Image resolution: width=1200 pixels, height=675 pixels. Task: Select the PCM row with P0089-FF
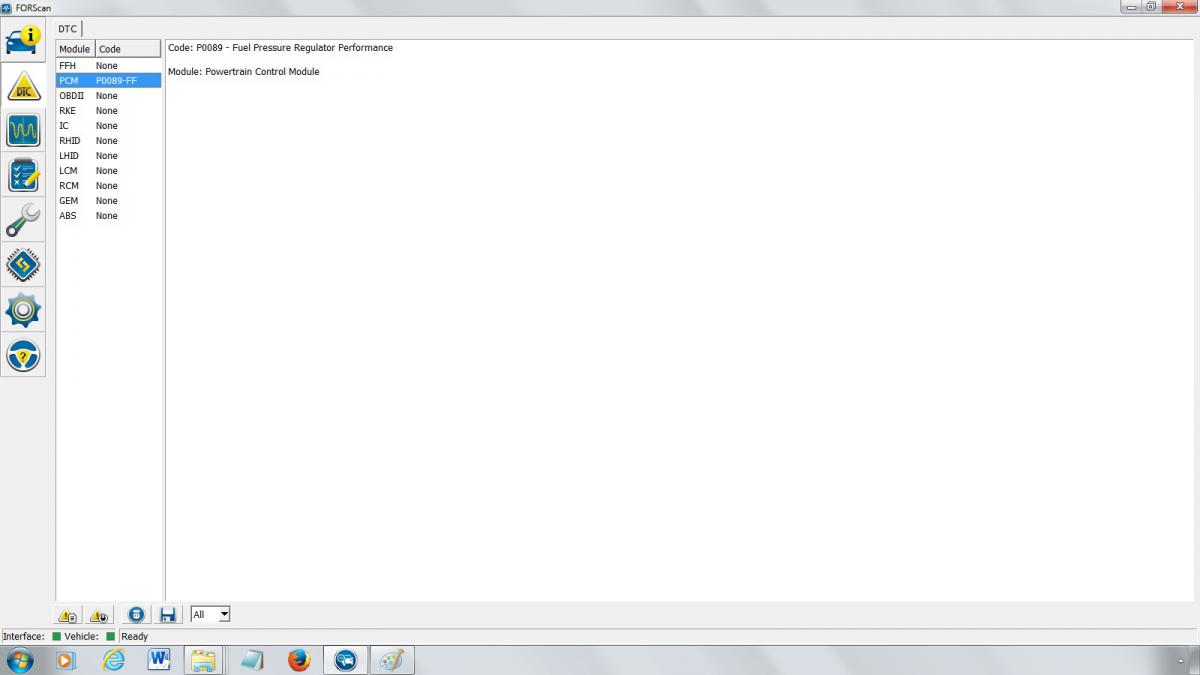[108, 81]
